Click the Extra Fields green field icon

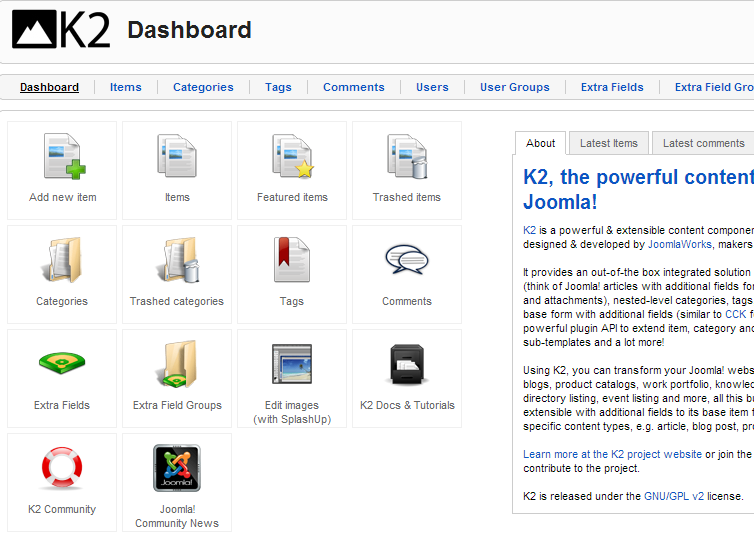pos(62,363)
